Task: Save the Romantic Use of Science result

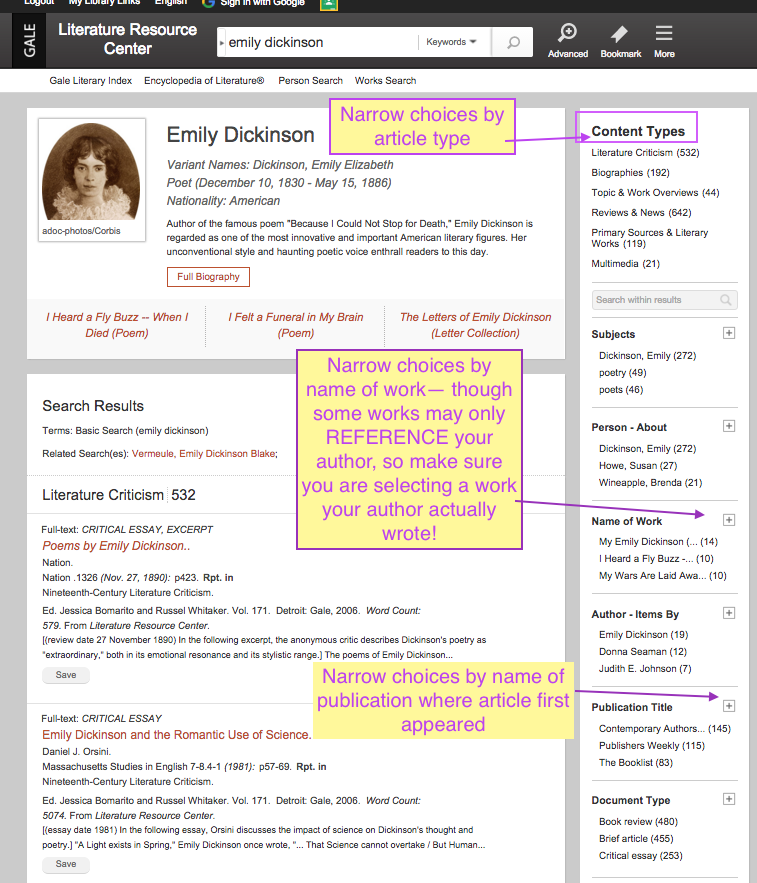Action: (66, 864)
